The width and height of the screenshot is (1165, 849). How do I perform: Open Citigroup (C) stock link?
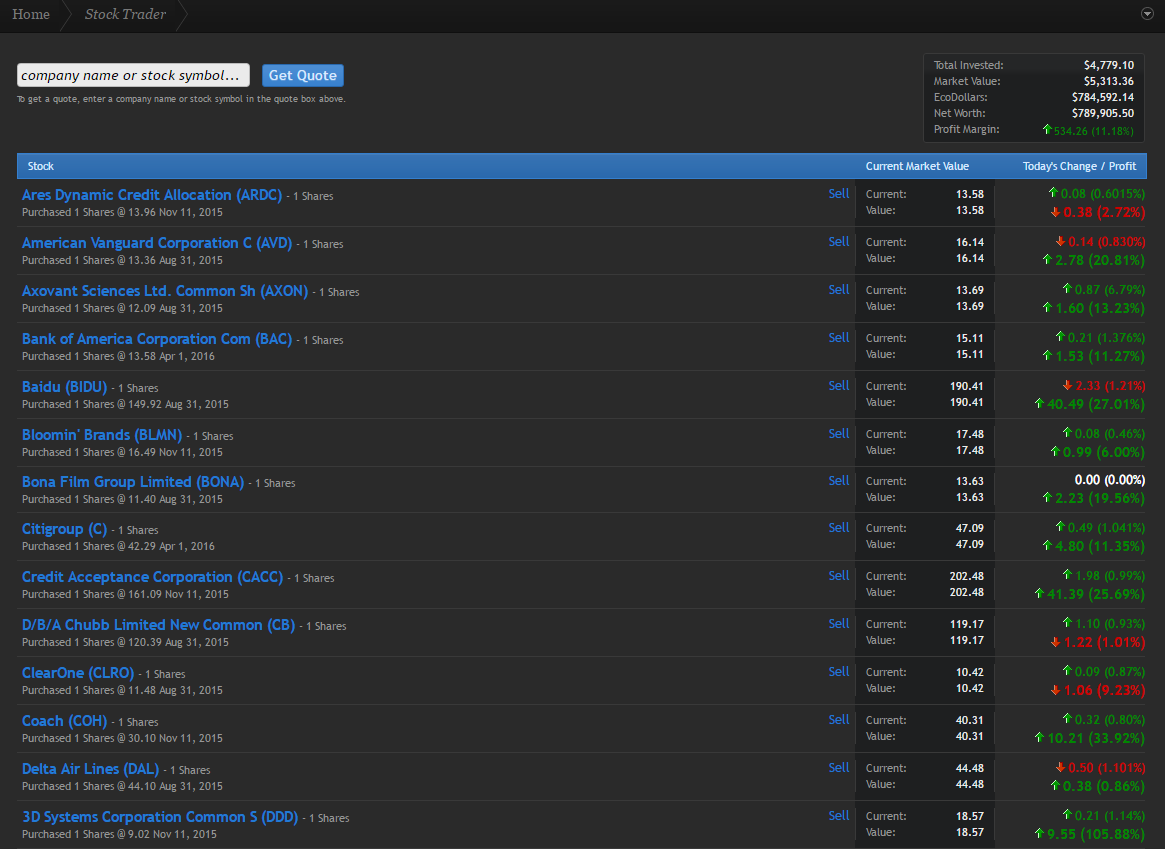tap(65, 529)
